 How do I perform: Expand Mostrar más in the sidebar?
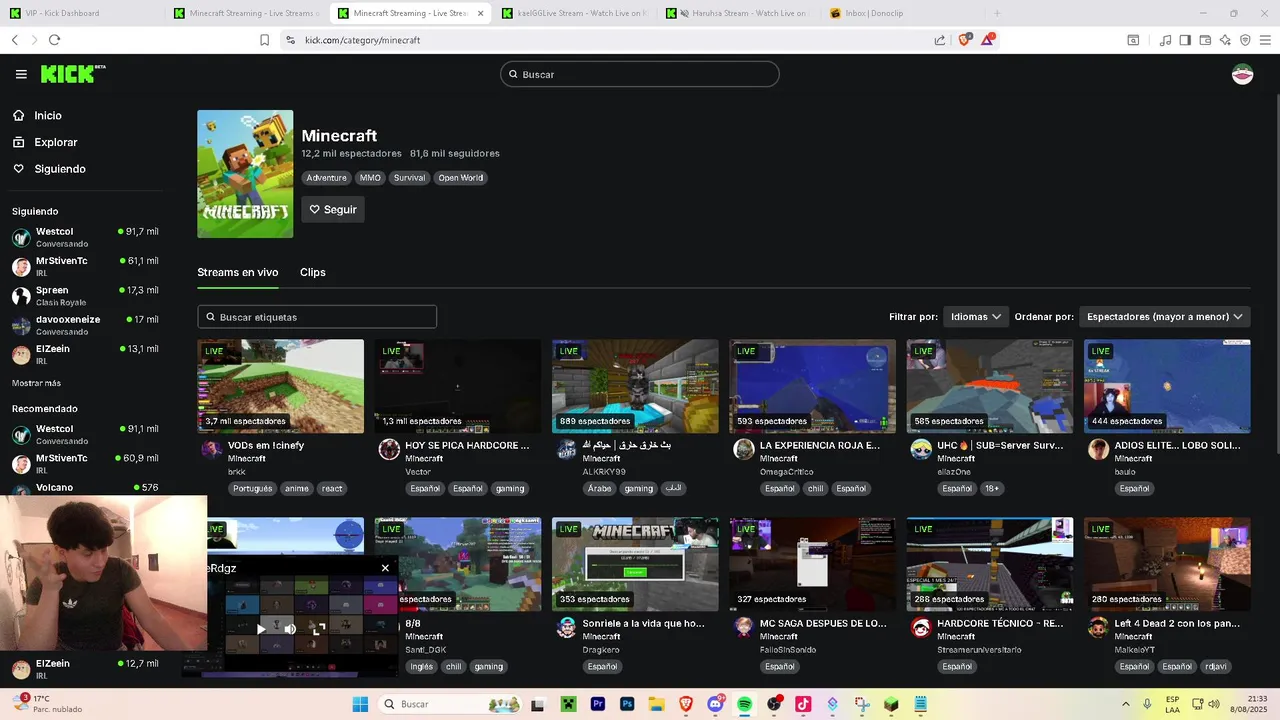pyautogui.click(x=36, y=383)
